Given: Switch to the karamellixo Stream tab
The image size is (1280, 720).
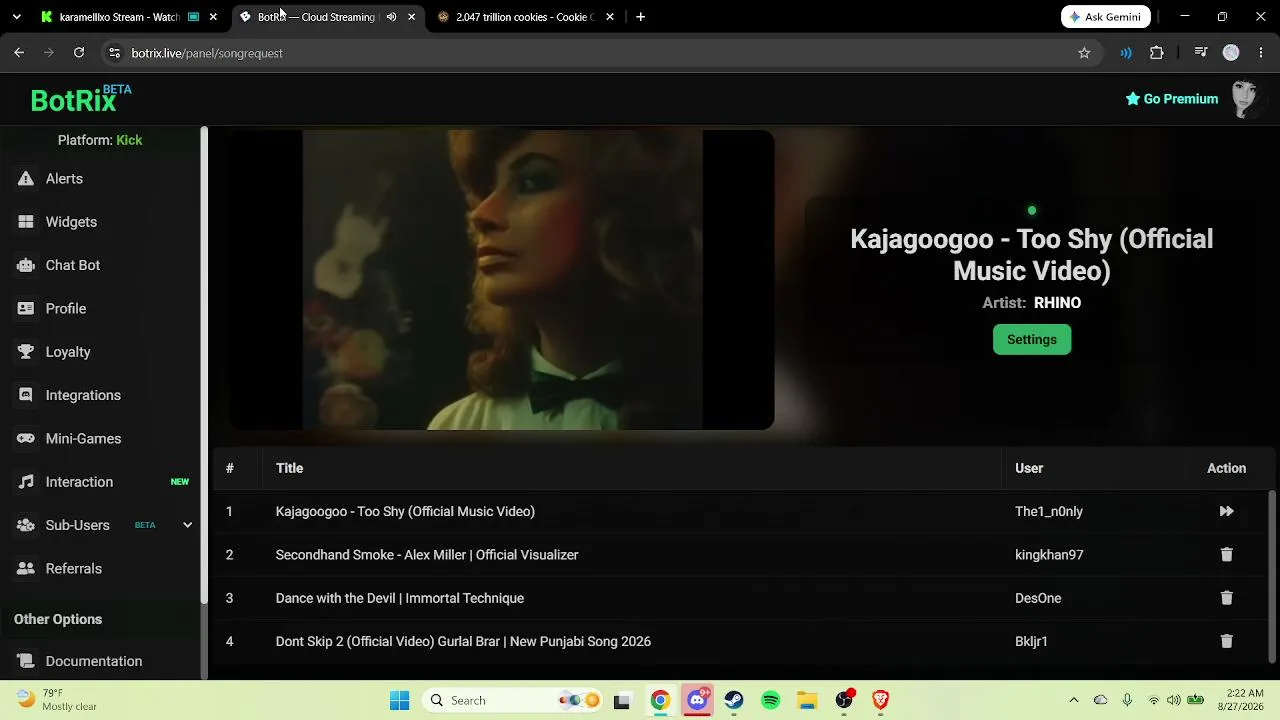Looking at the screenshot, I should point(128,17).
